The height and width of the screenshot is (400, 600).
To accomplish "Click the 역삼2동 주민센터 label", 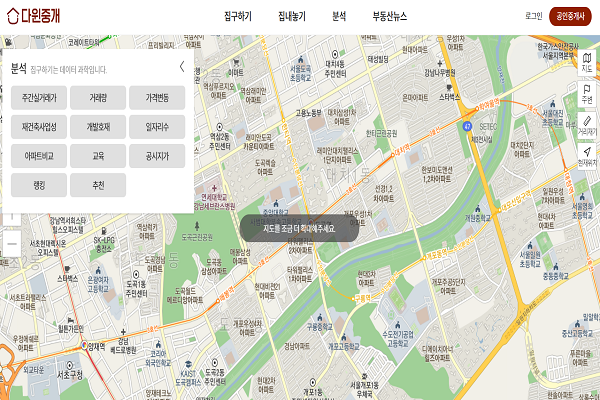I will [x=220, y=141].
